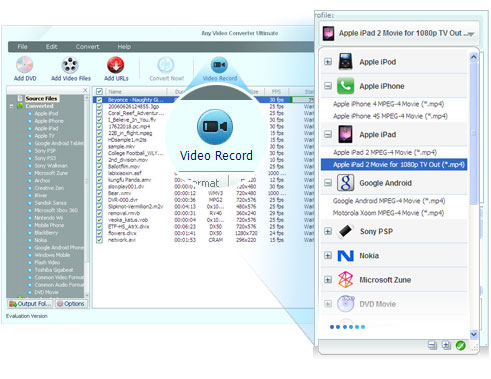Expand the Microsoft Zune group
This screenshot has height=379, width=491.
coord(328,280)
